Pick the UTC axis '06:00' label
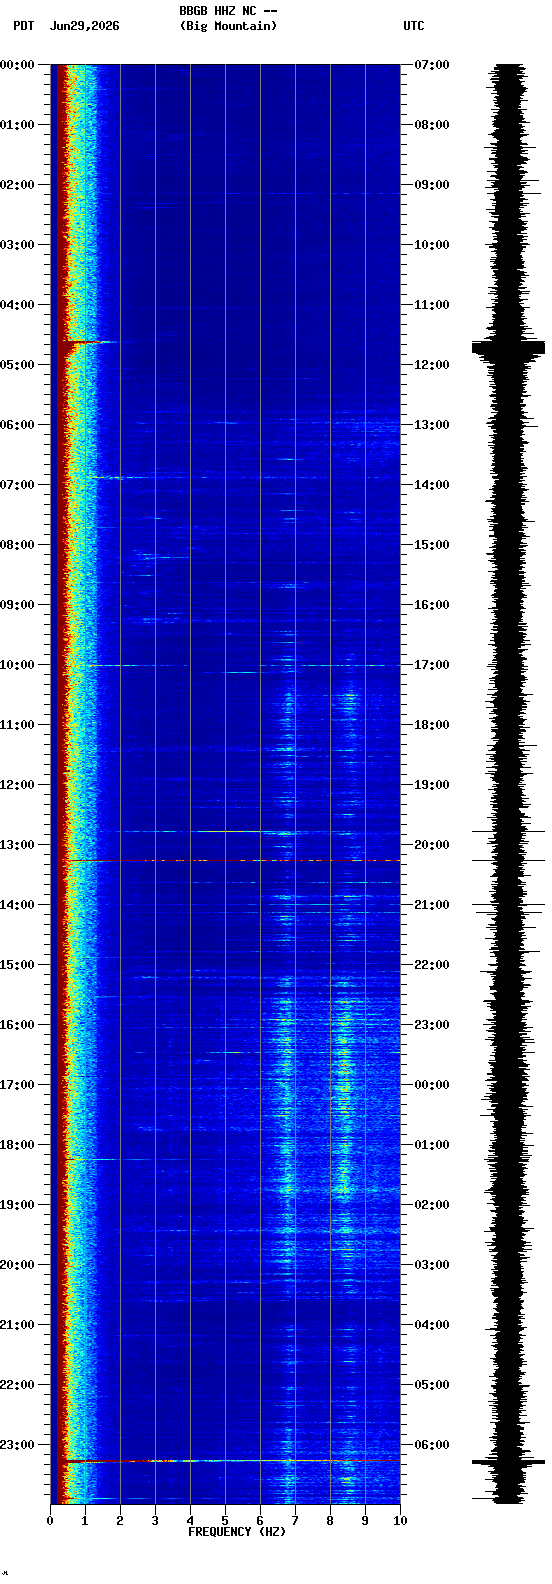This screenshot has width=552, height=1584. click(432, 1445)
